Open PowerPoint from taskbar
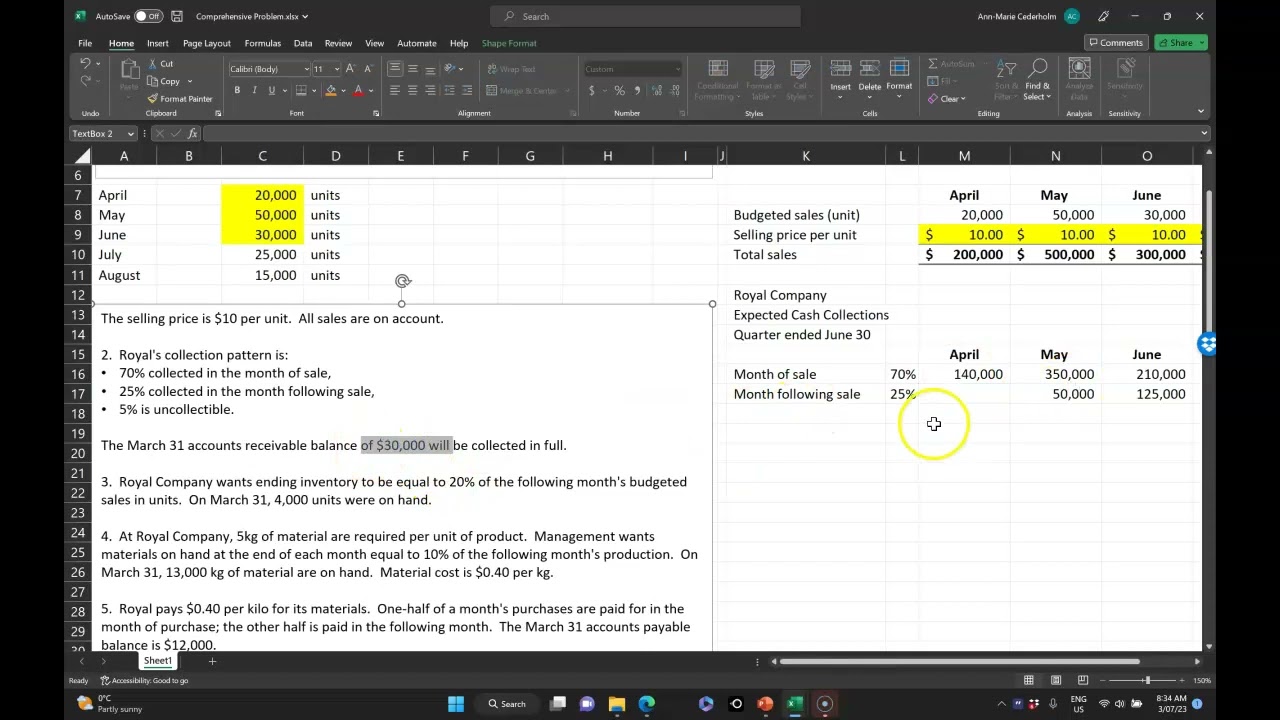 coord(765,704)
